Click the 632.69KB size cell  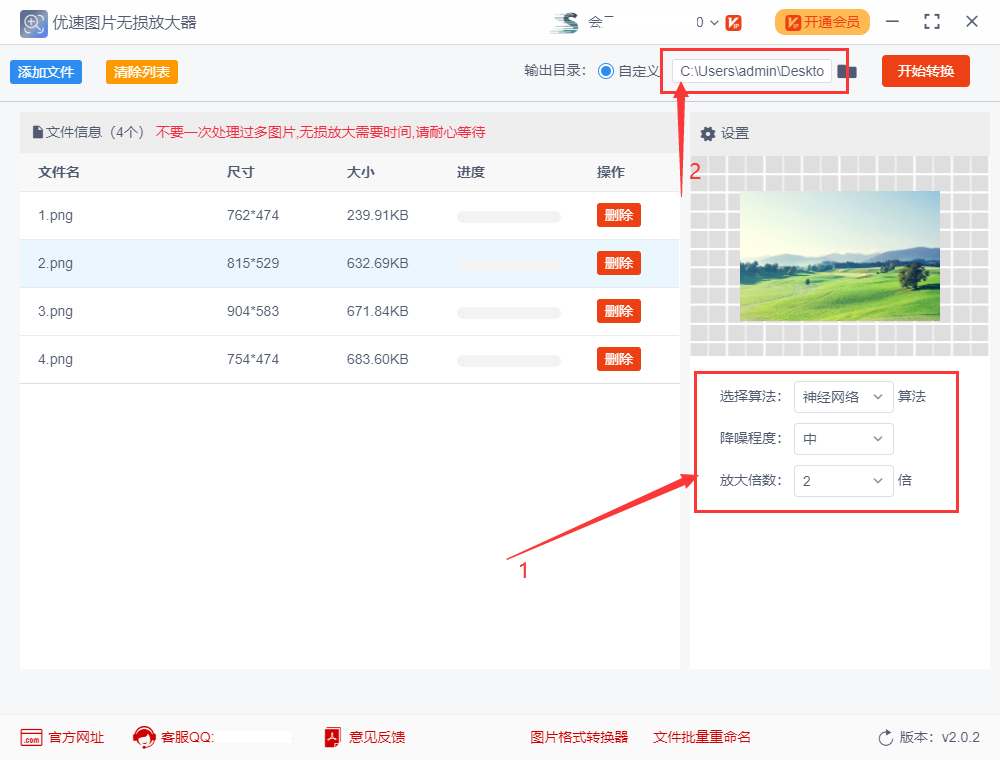coord(378,263)
